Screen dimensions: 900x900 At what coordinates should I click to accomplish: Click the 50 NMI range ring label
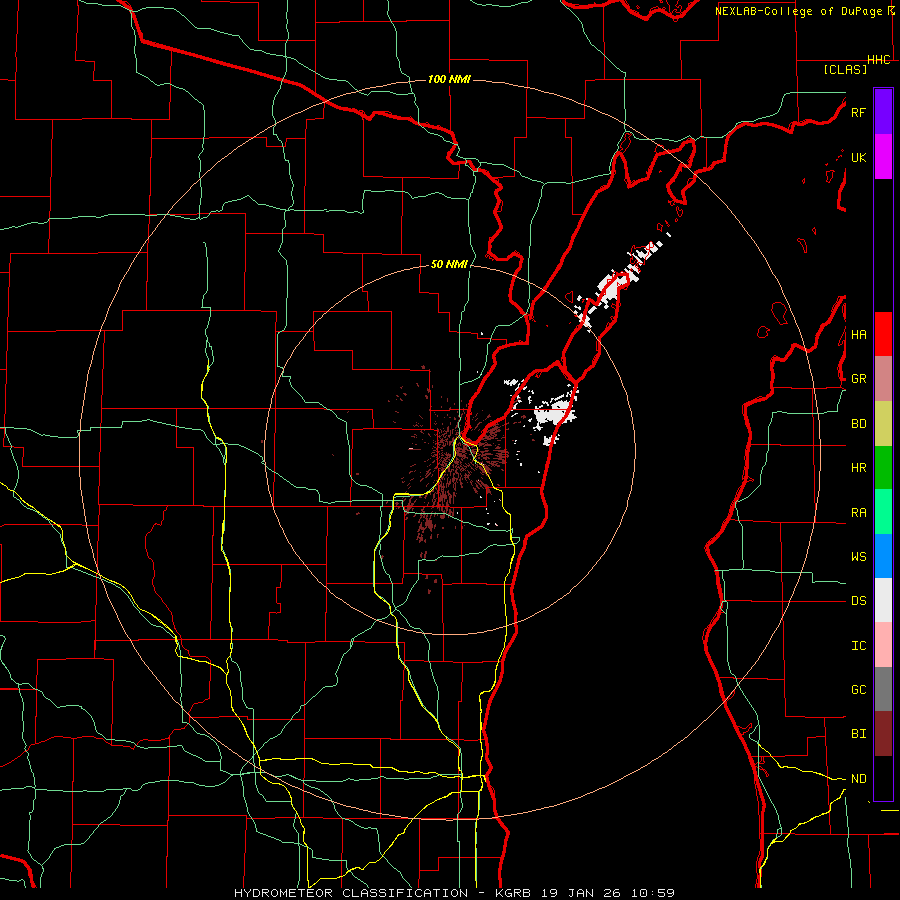(x=449, y=264)
